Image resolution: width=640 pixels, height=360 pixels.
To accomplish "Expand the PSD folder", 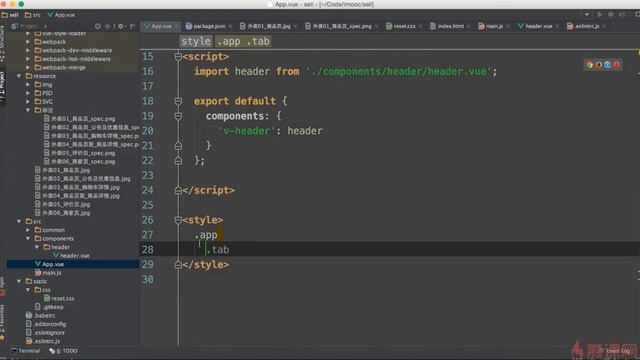I will 28,93.
